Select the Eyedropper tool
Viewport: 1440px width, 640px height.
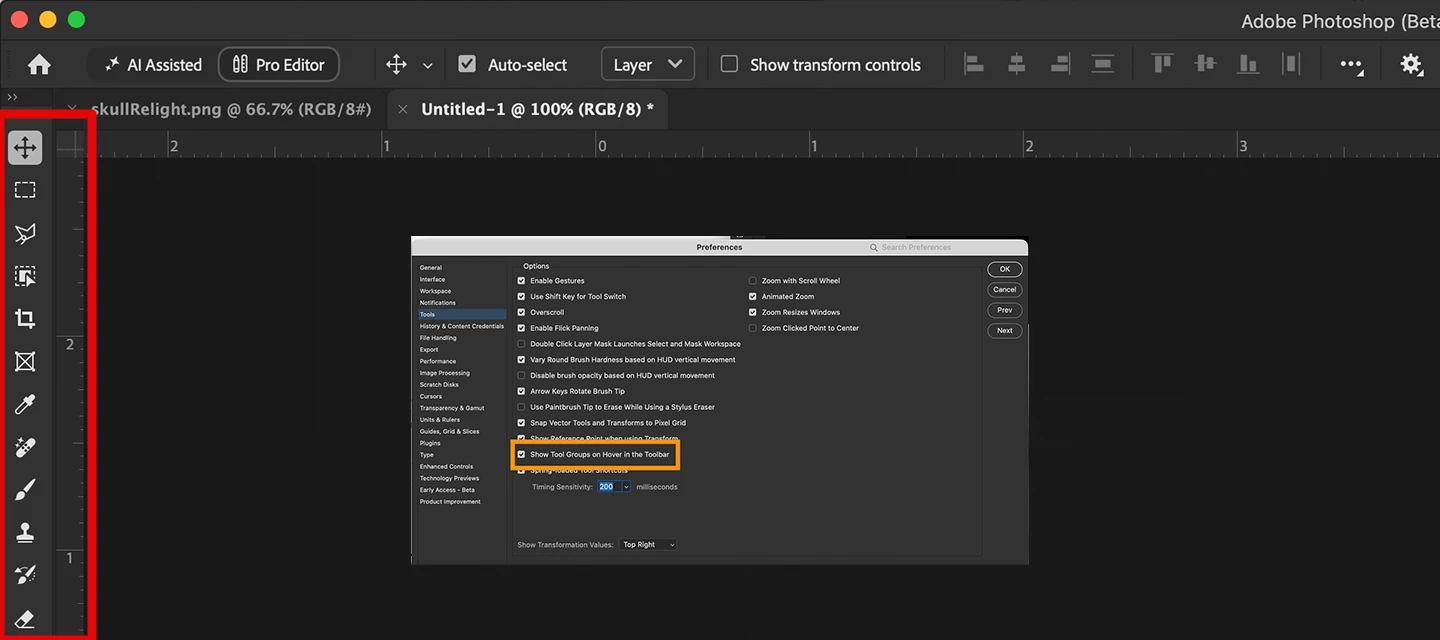click(25, 405)
